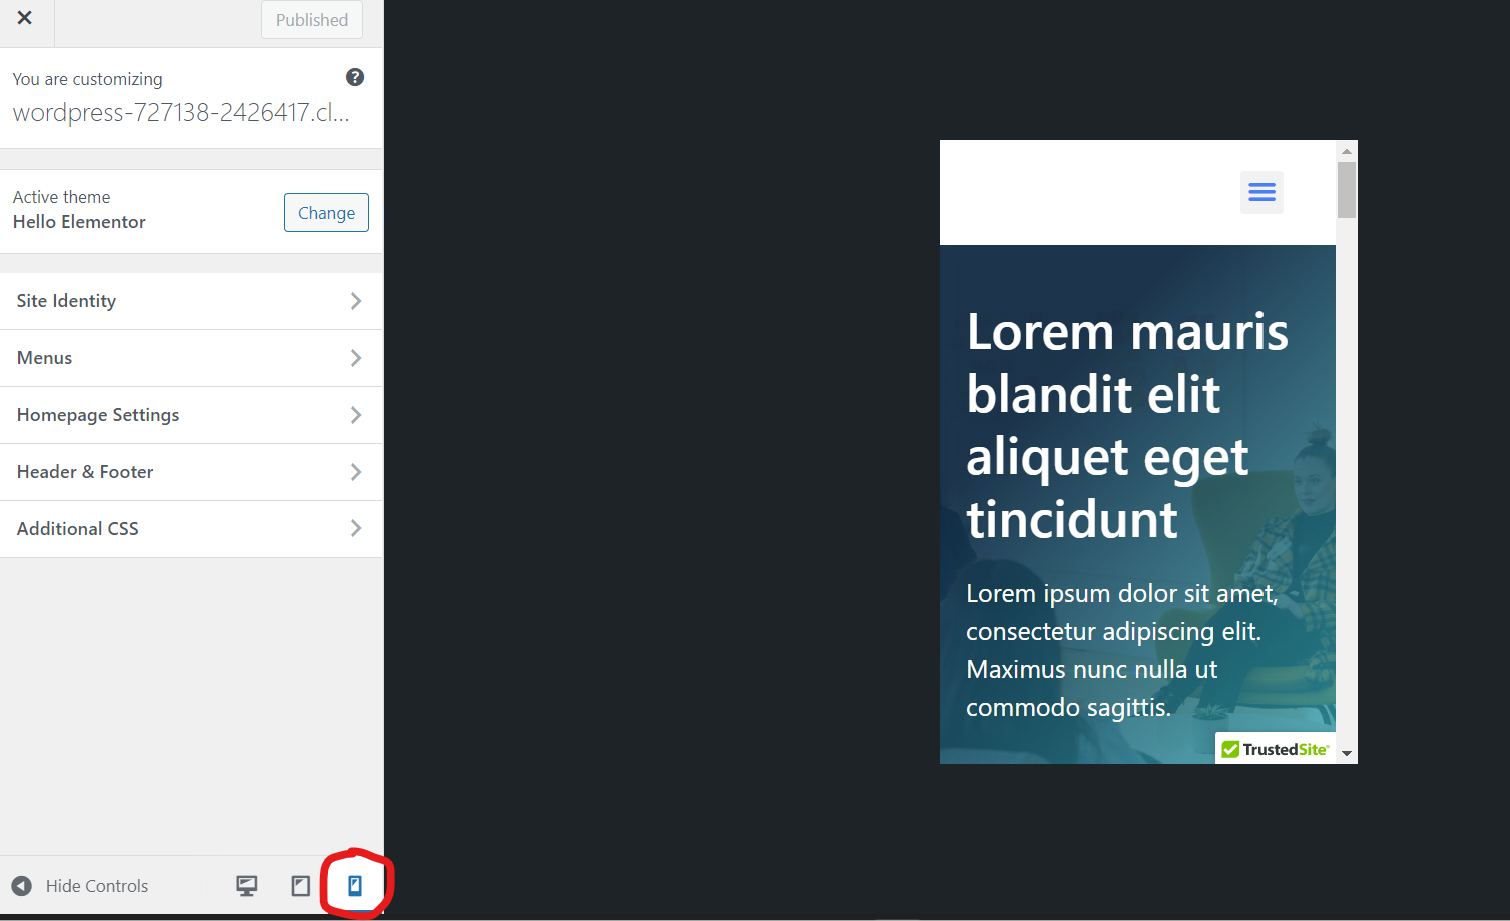The image size is (1510, 921).
Task: Click the Published button
Action: coord(311,19)
